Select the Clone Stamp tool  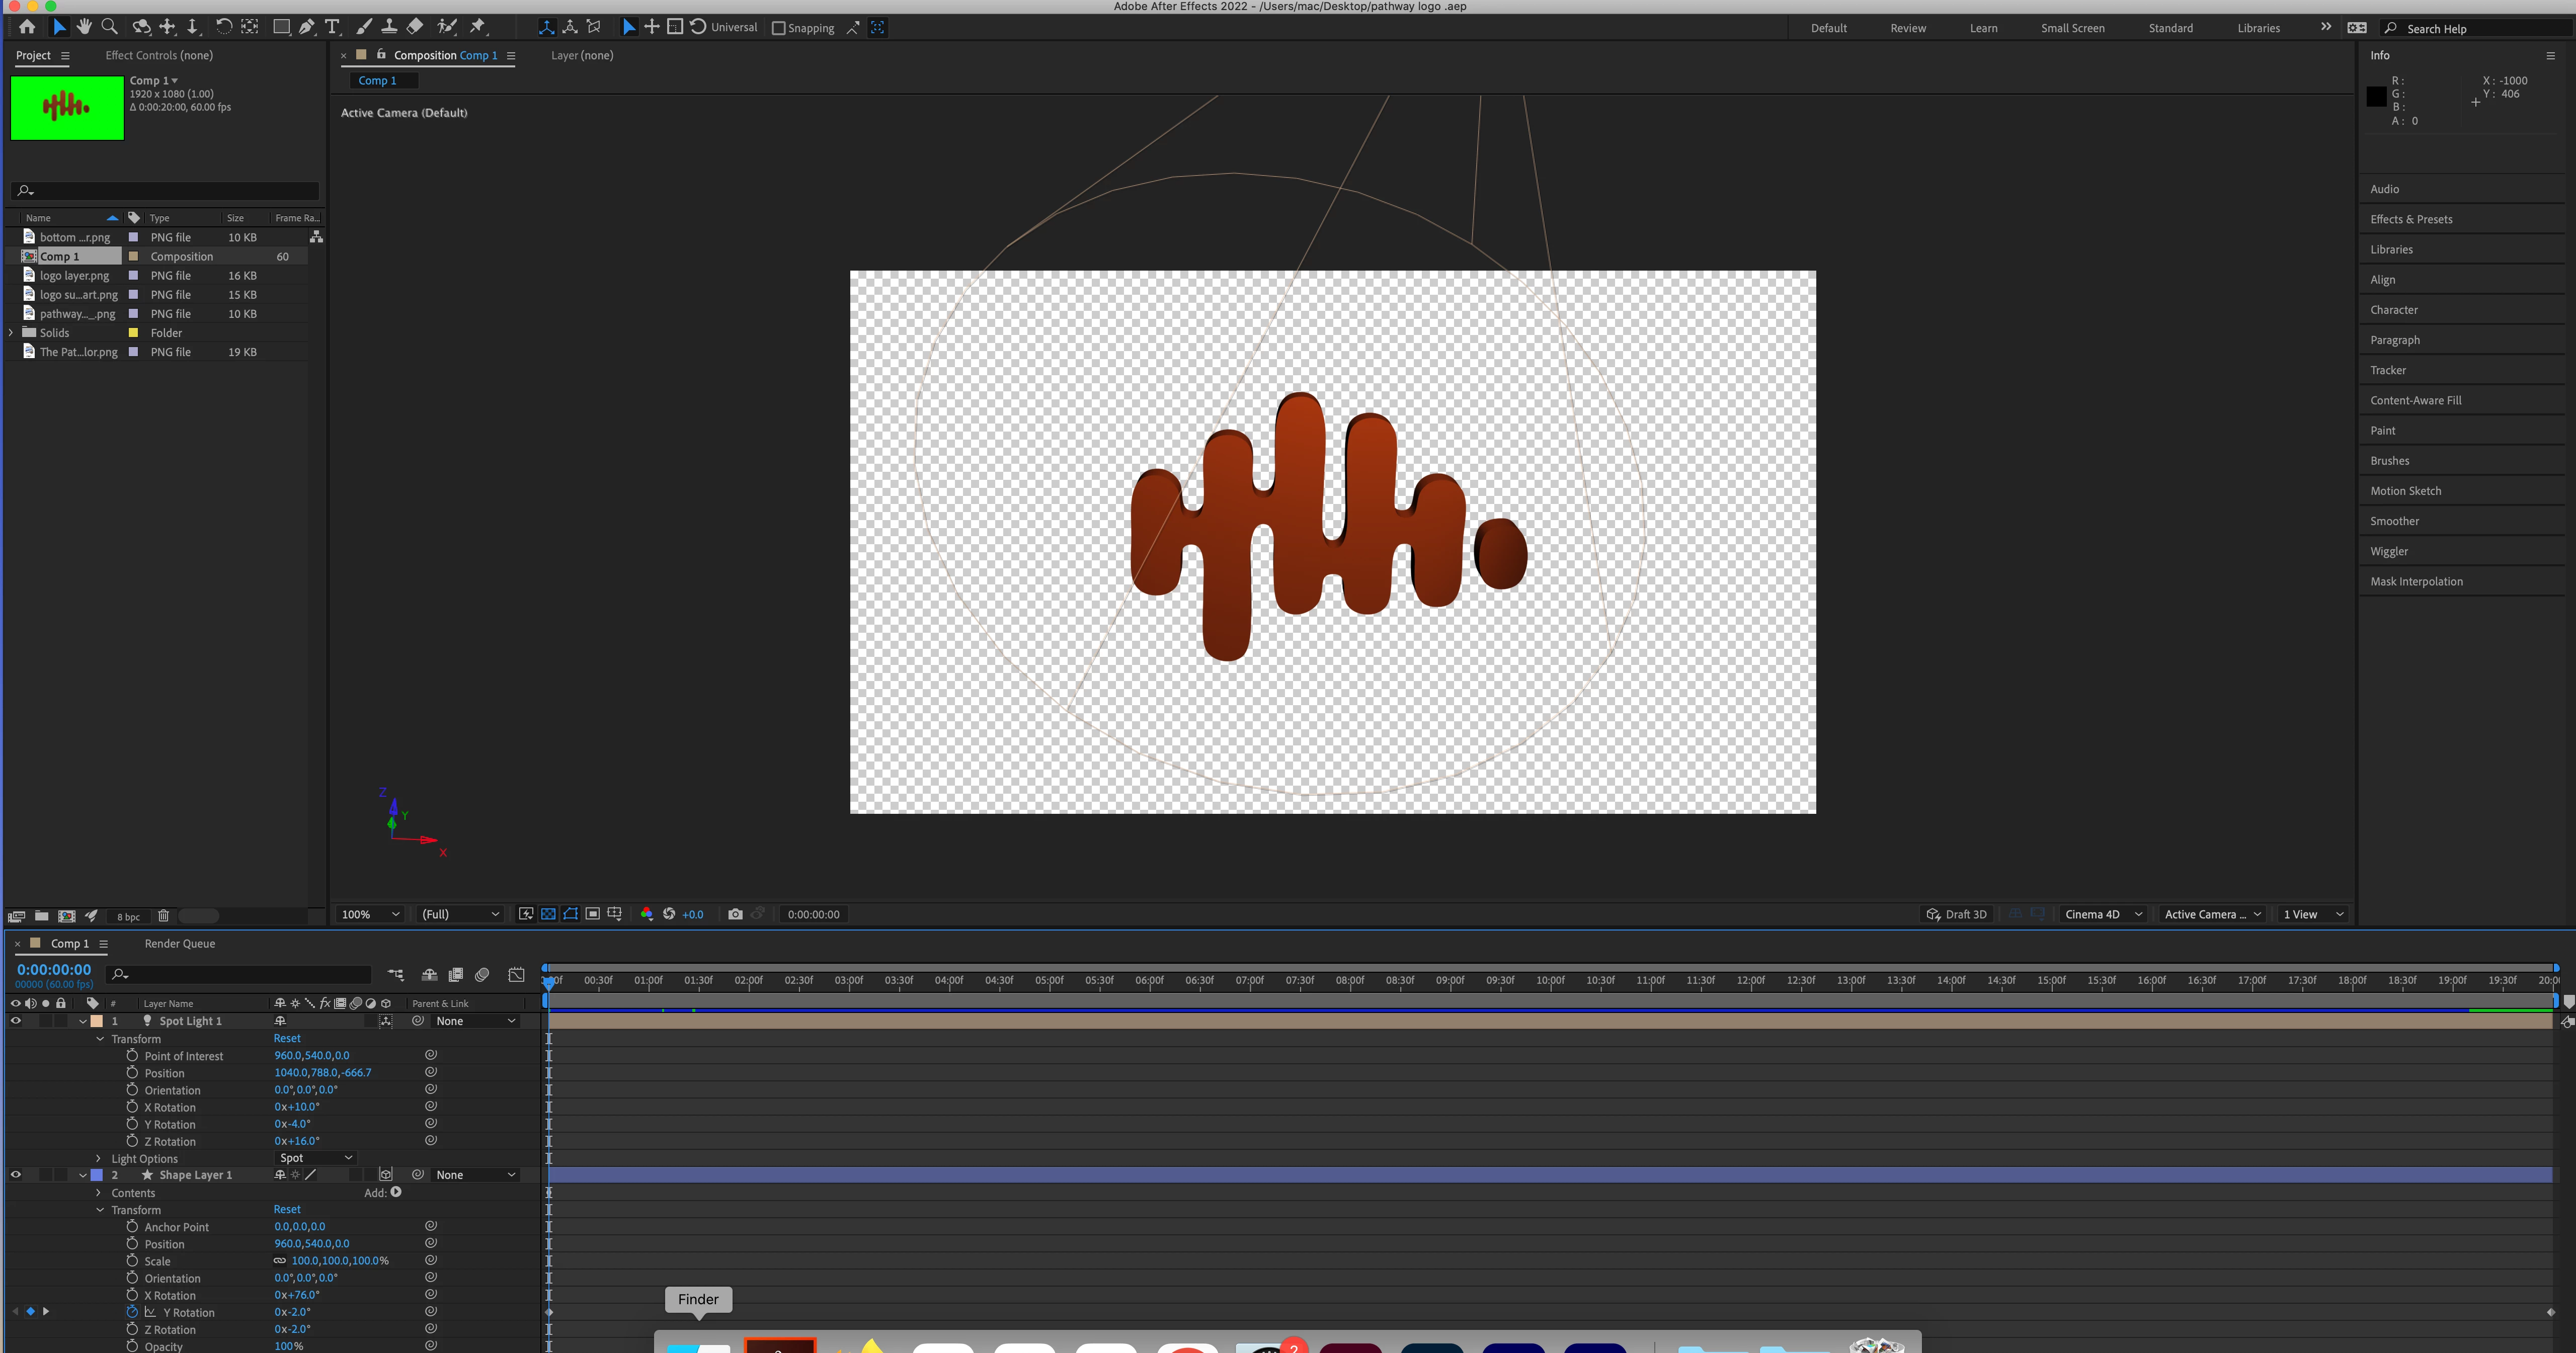tap(389, 27)
